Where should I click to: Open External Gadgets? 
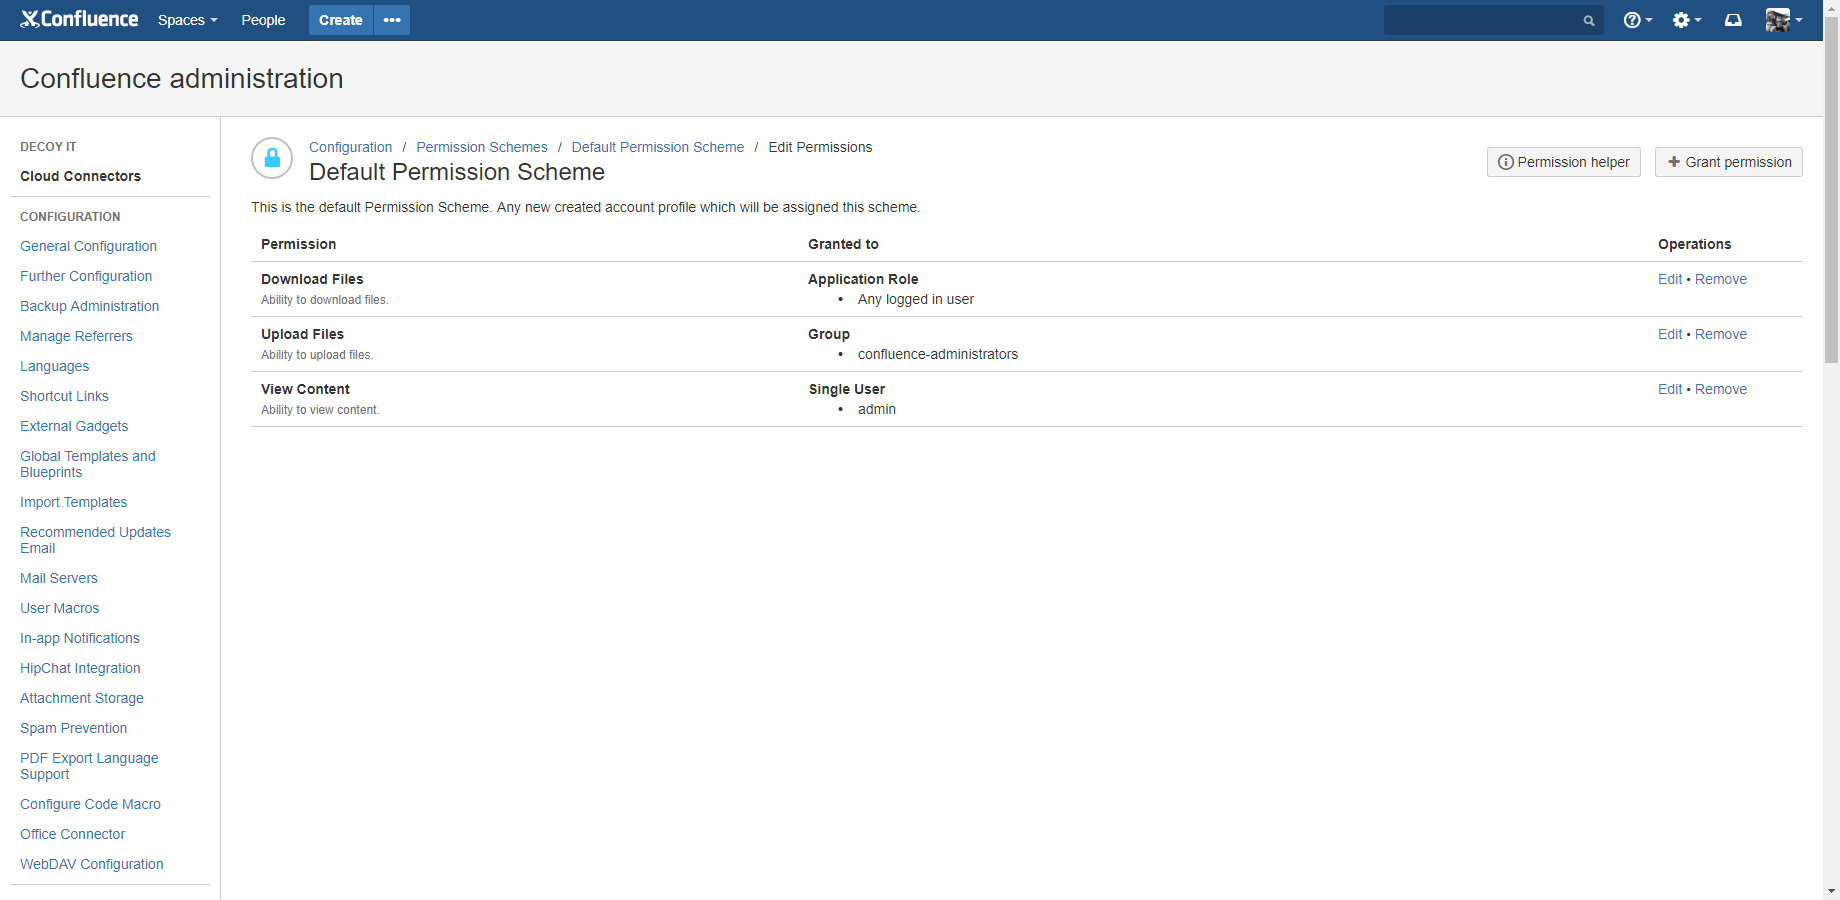74,426
